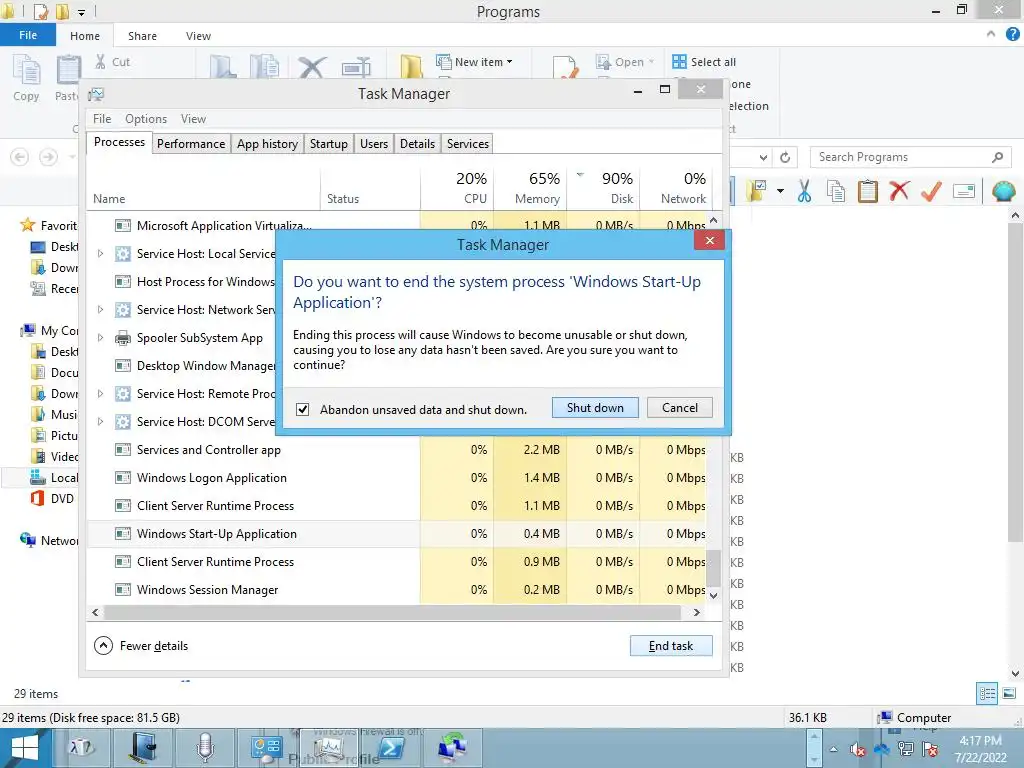Open the microphone speech taskbar icon
Viewport: 1024px width, 768px height.
tap(204, 748)
